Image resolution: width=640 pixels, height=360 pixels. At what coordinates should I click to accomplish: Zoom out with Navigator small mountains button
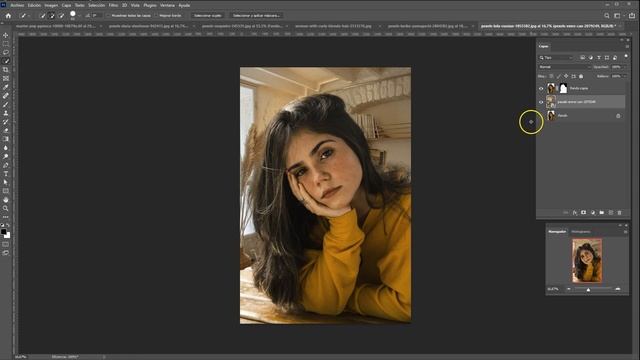pos(569,289)
